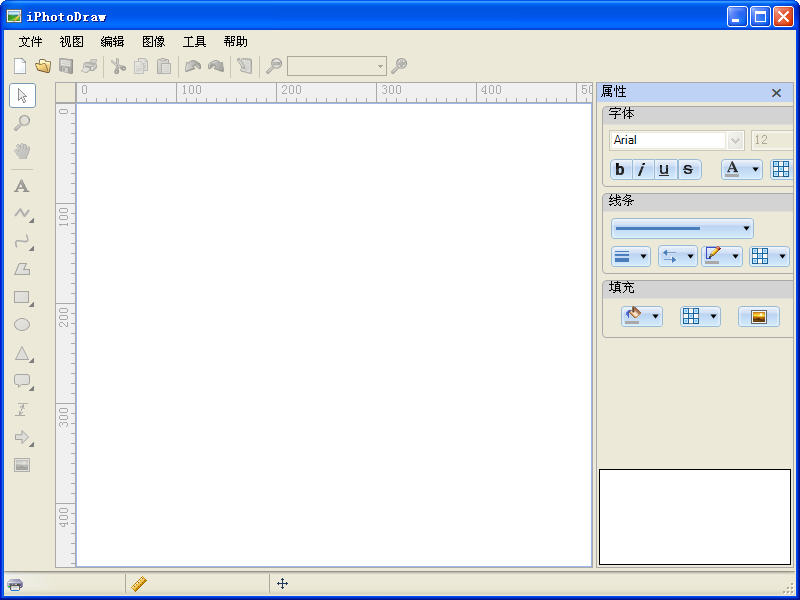
Task: Select the text A tool
Action: (x=21, y=186)
